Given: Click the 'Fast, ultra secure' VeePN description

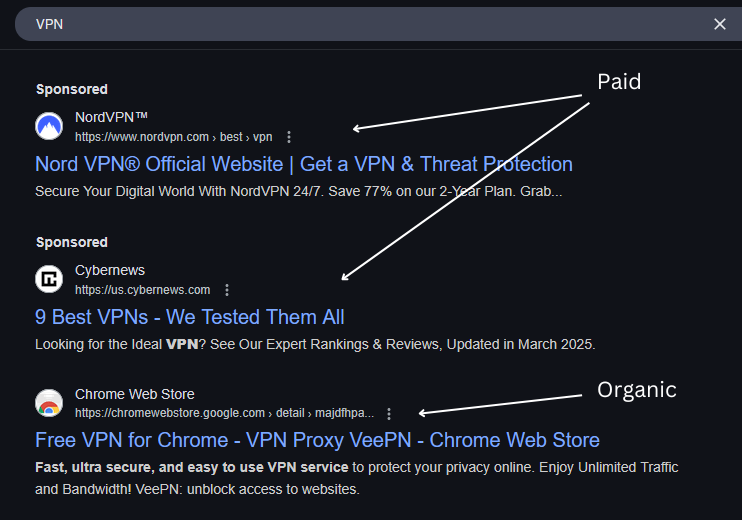Looking at the screenshot, I should point(357,478).
